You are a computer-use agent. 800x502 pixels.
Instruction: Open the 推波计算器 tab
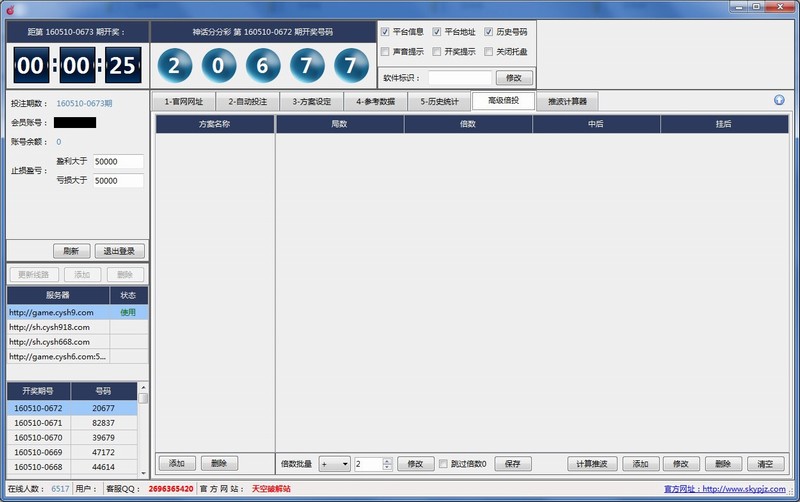click(x=567, y=101)
